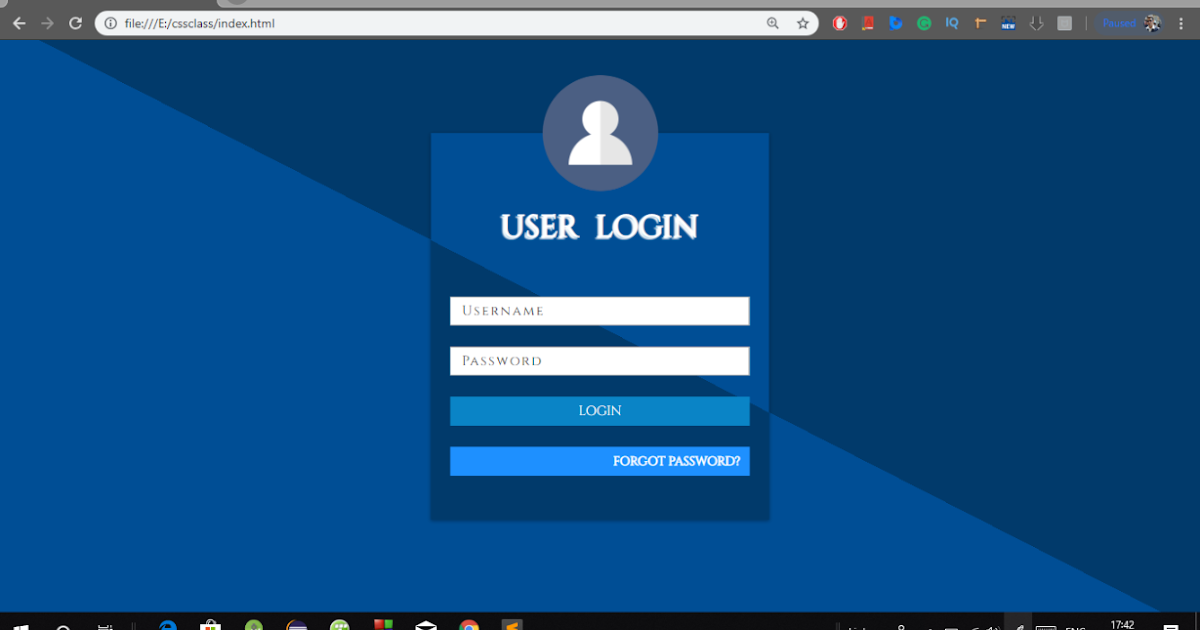Click the IQ extension icon

pyautogui.click(x=952, y=23)
